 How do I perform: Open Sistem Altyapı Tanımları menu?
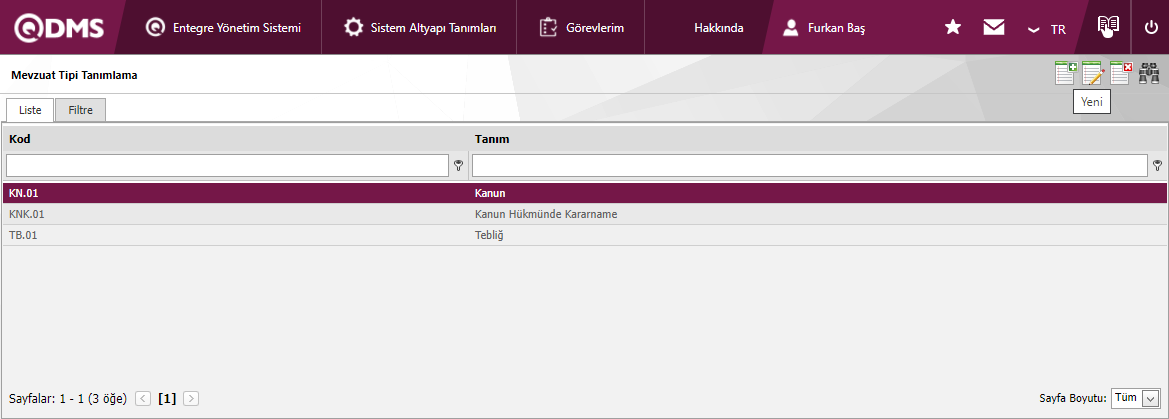coord(420,28)
